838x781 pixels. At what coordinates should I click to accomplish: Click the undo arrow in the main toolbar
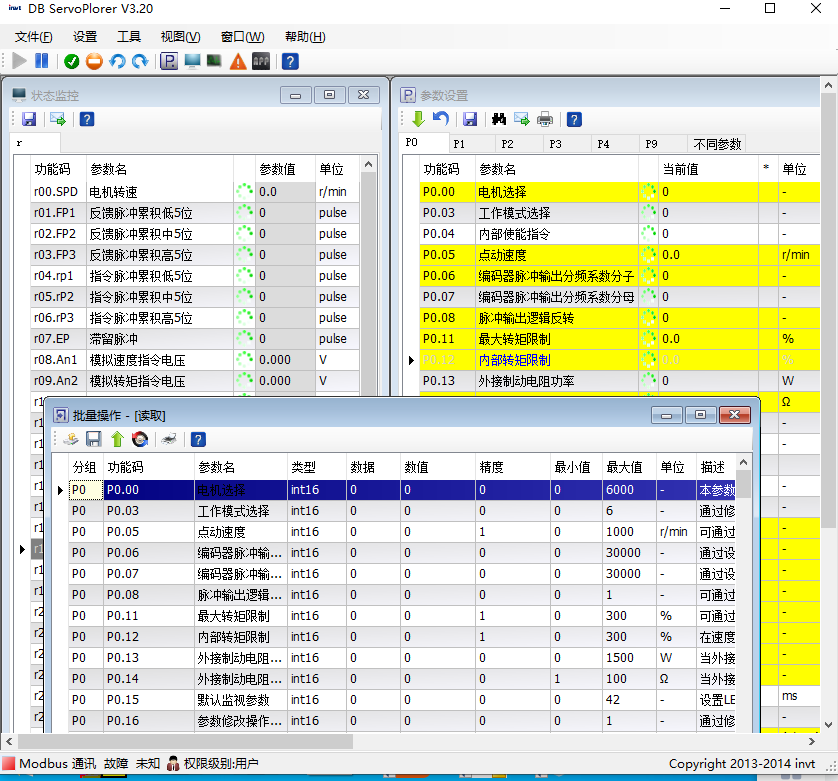117,61
